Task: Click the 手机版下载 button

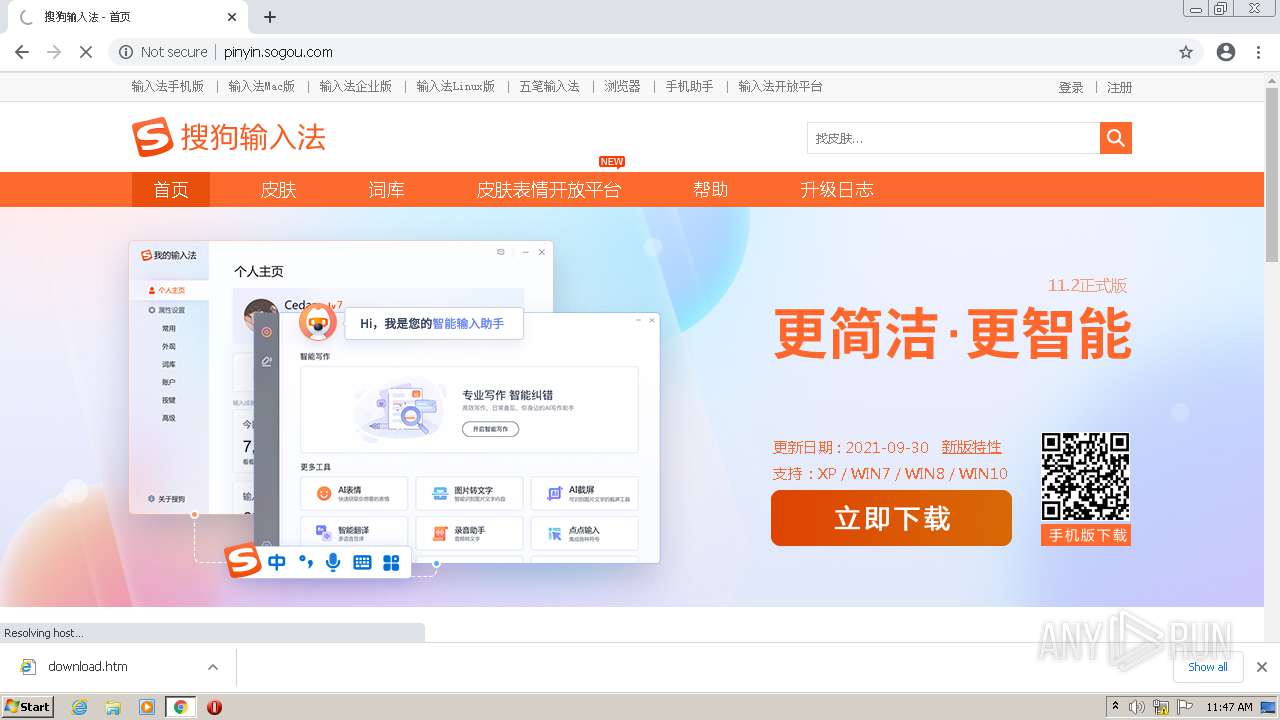Action: [1086, 535]
